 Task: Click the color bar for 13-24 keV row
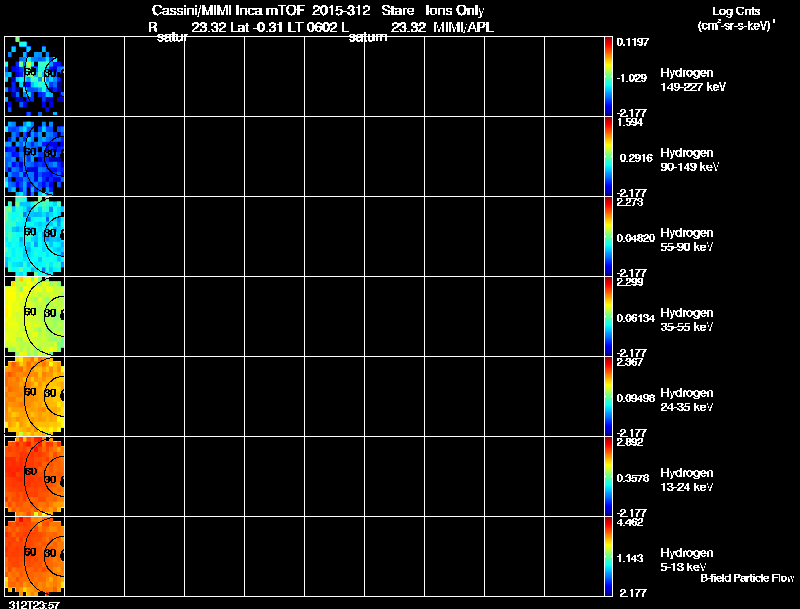point(608,477)
